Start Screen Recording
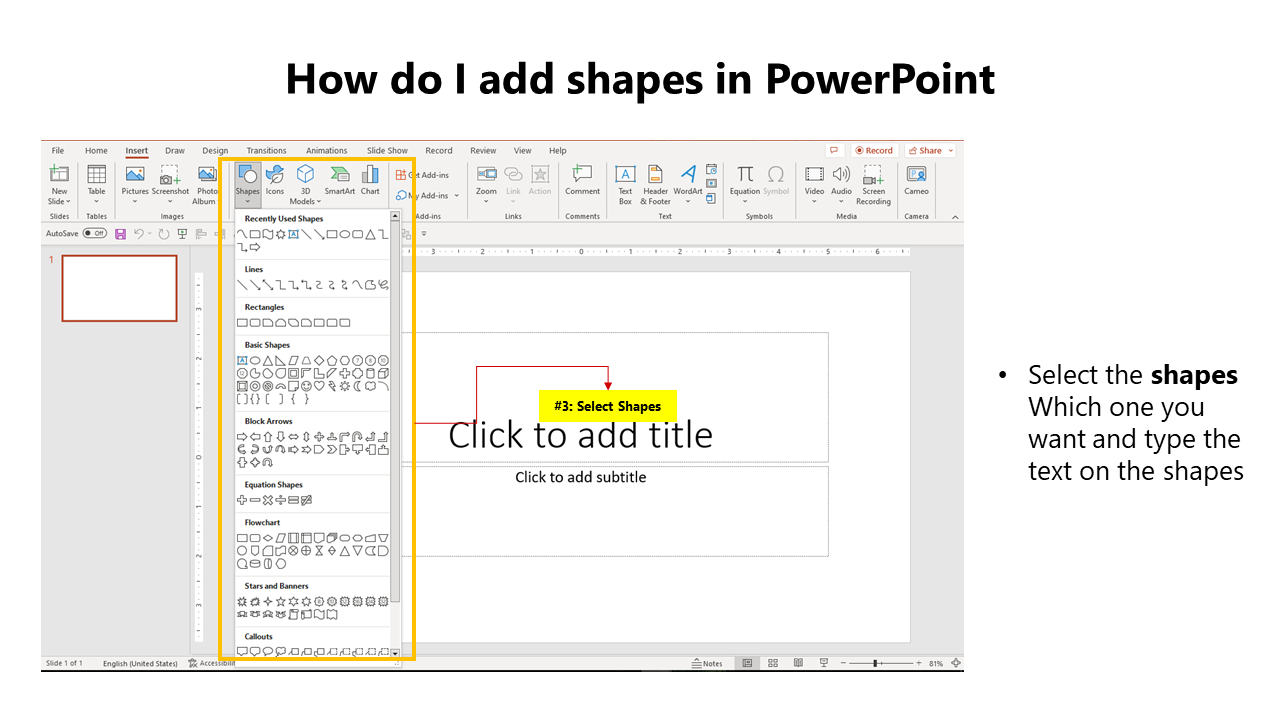 pyautogui.click(x=873, y=185)
